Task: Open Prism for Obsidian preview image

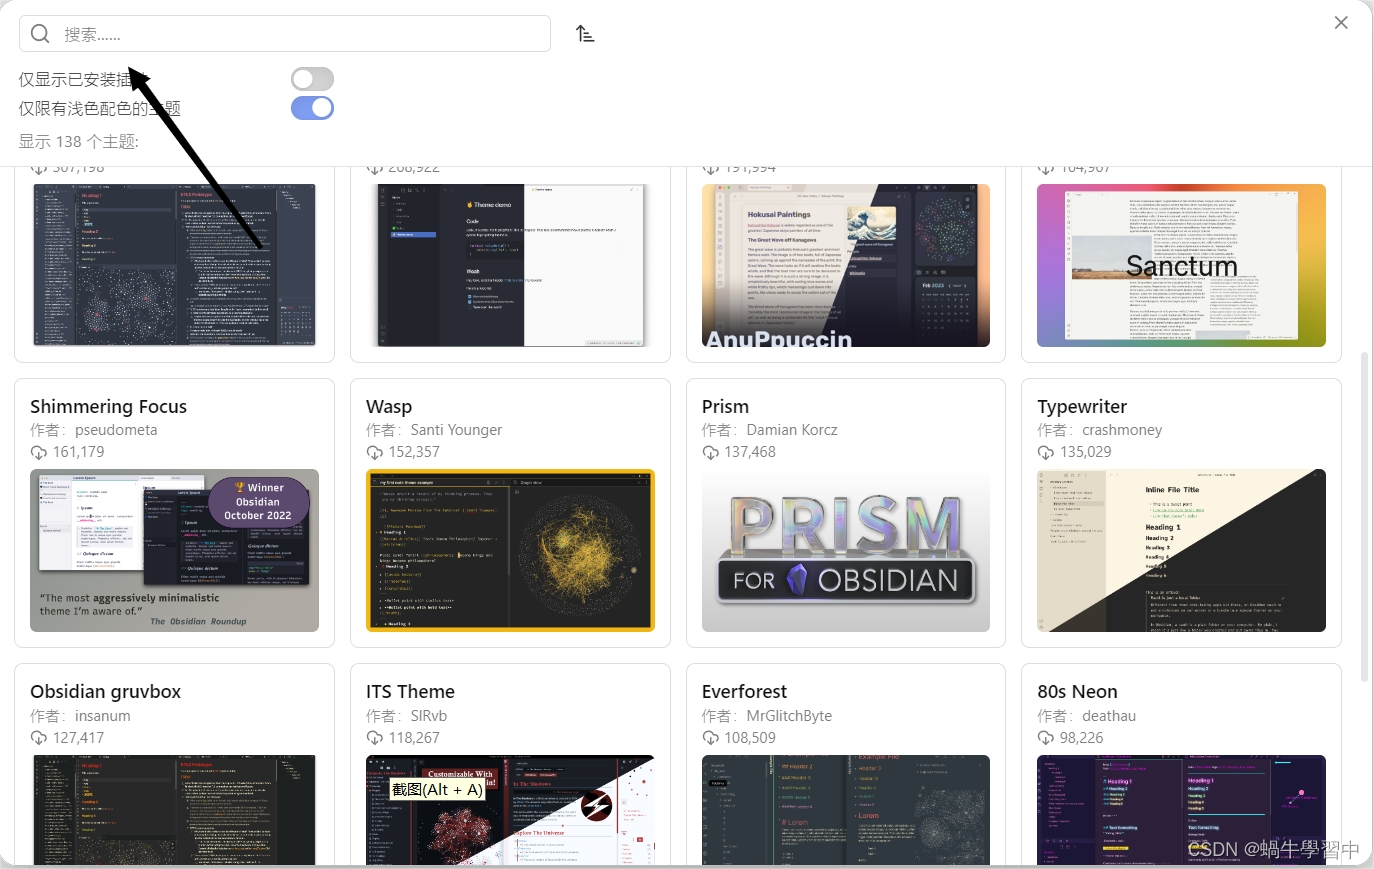Action: pos(846,550)
